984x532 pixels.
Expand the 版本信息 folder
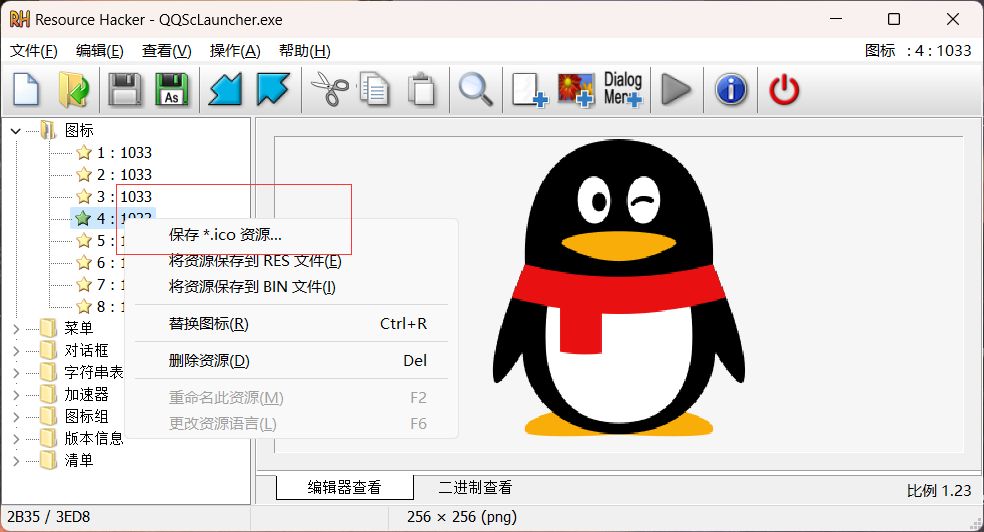(16, 438)
